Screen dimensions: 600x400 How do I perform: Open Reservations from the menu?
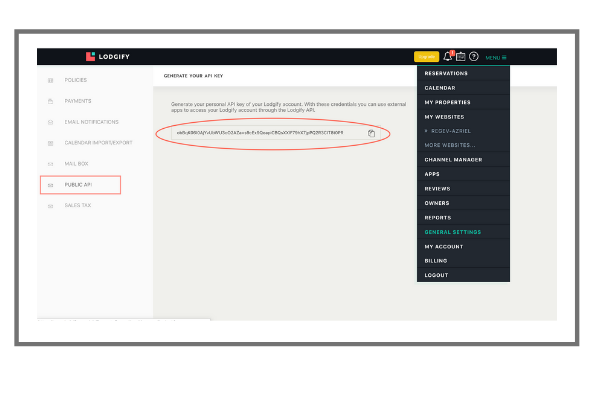click(x=463, y=73)
